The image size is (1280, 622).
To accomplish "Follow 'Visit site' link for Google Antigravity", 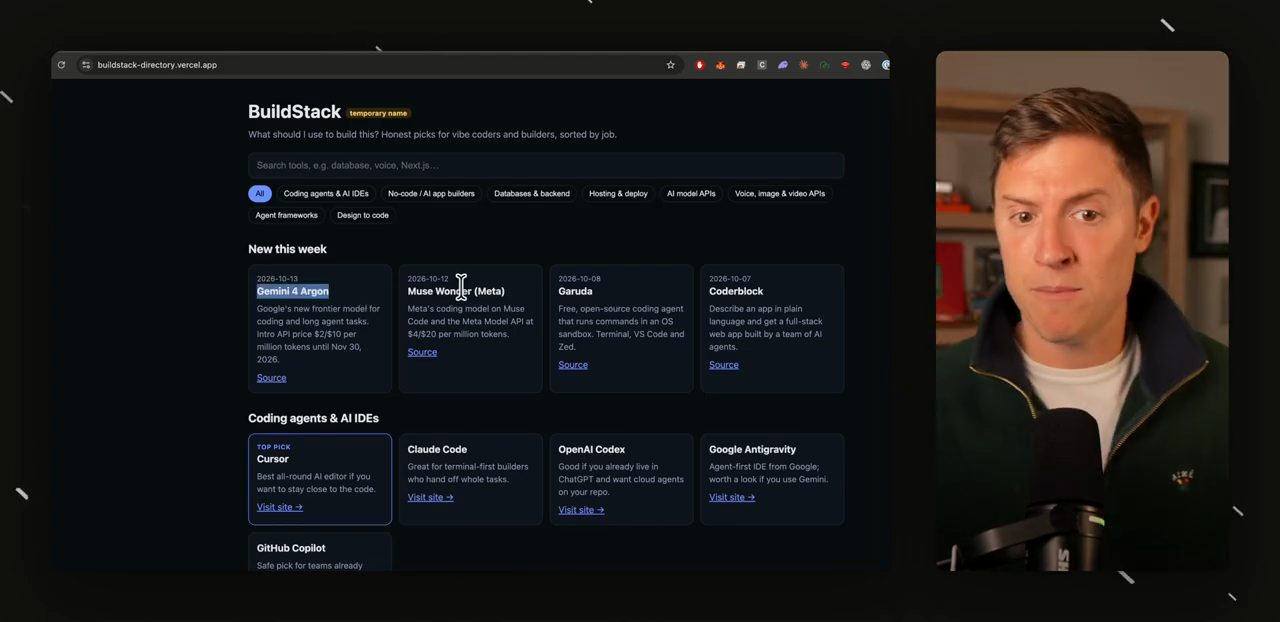I will coord(732,497).
